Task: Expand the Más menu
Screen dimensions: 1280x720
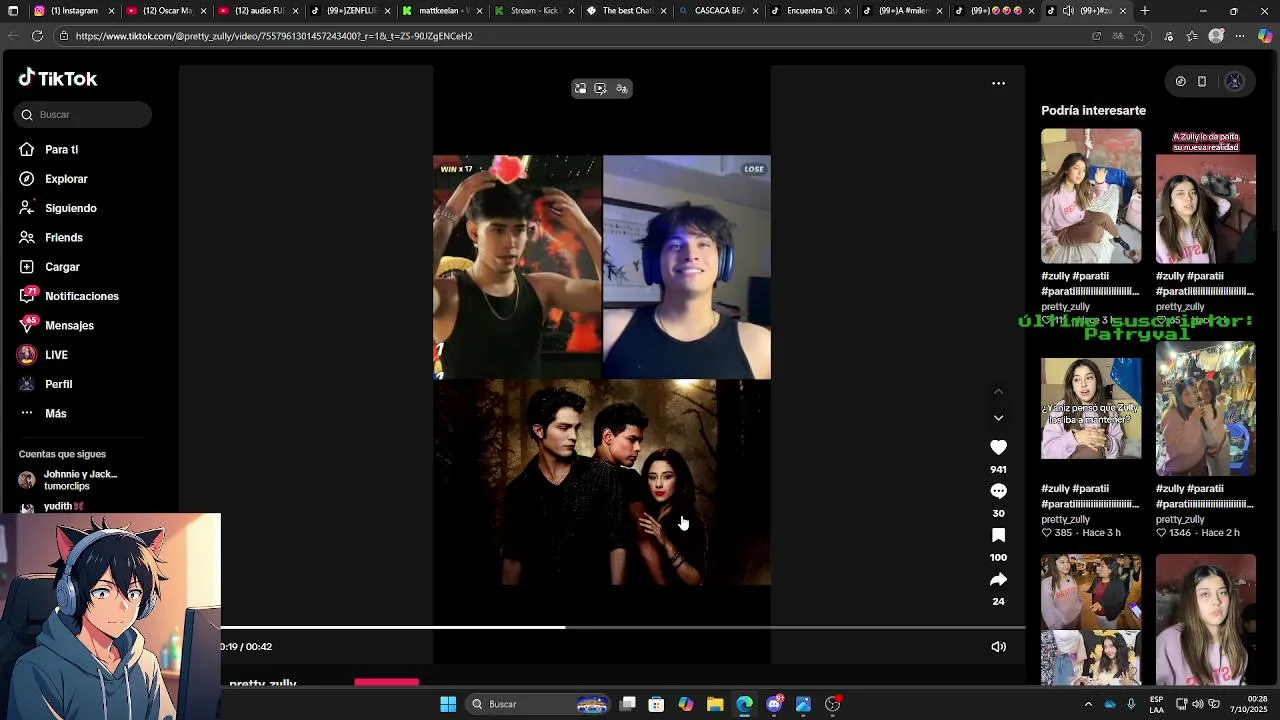Action: coord(55,414)
